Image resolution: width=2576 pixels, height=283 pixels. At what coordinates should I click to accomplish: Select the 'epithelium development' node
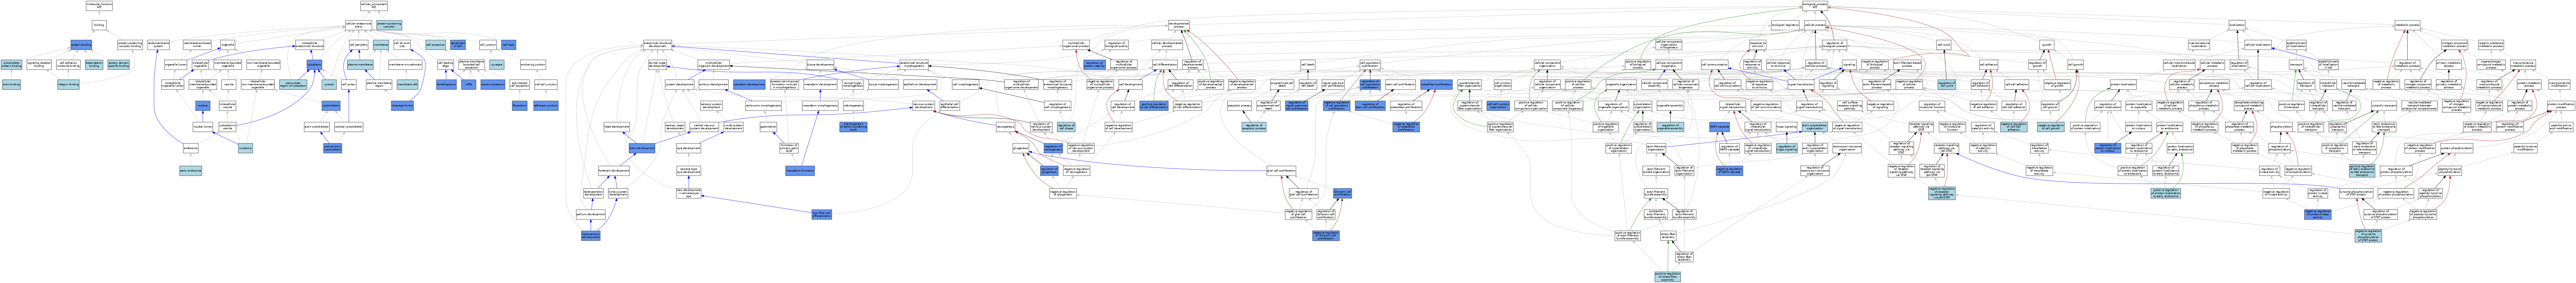[x=920, y=85]
